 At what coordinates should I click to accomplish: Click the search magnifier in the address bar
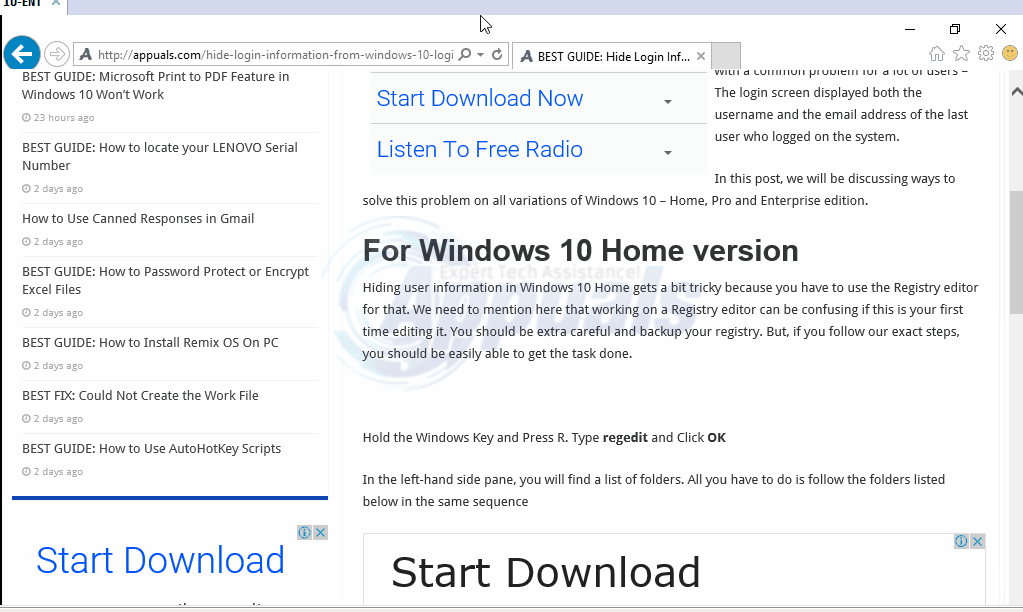click(465, 55)
